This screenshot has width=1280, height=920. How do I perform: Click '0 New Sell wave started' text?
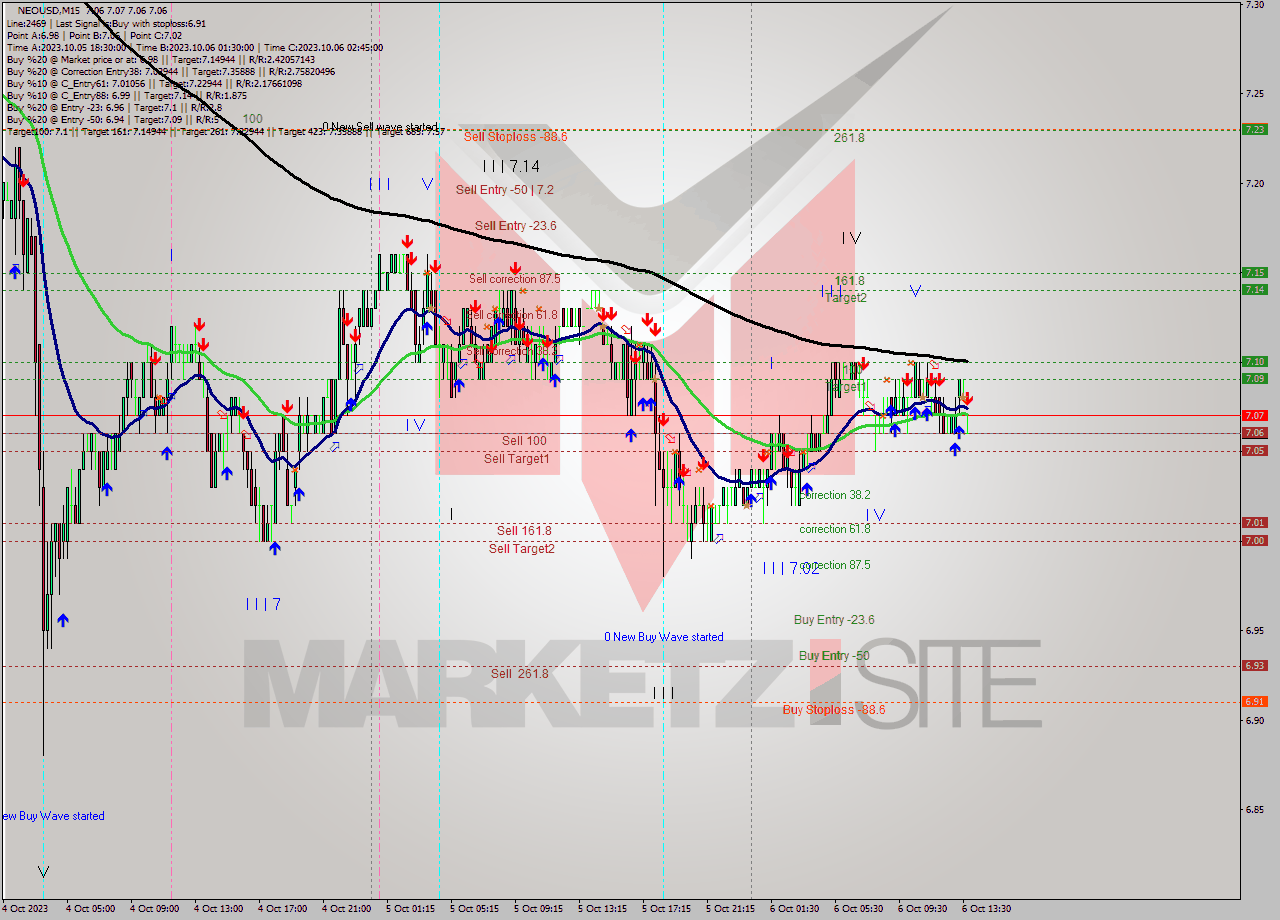380,128
